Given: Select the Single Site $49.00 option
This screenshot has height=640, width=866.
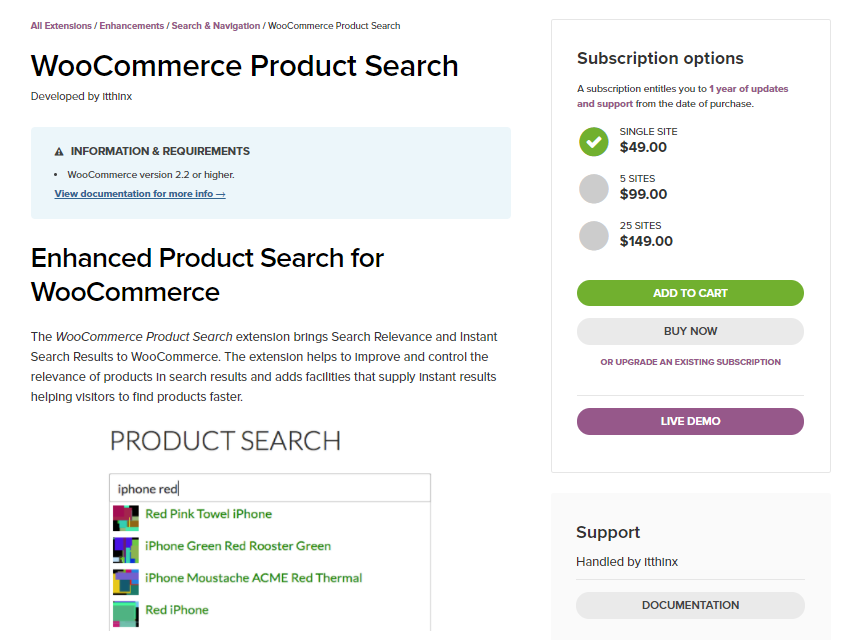Looking at the screenshot, I should (594, 141).
